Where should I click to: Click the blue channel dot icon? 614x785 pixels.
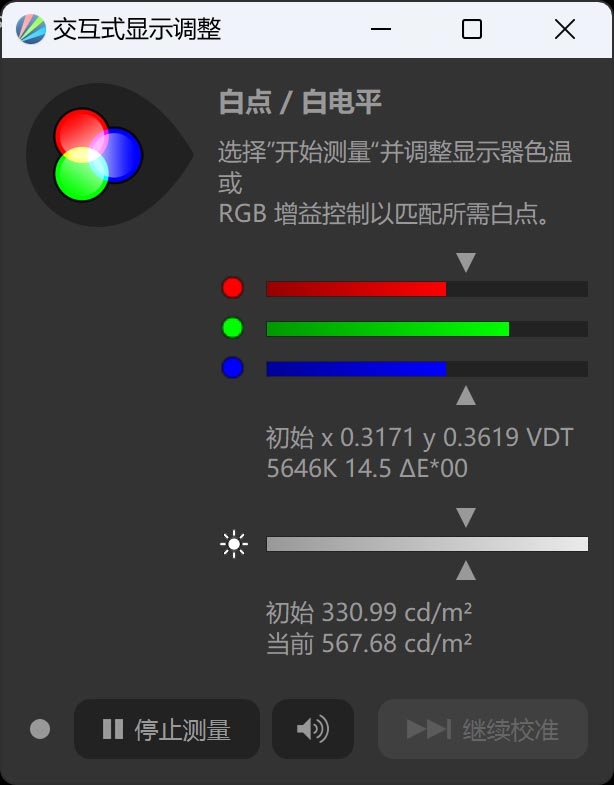pos(232,368)
